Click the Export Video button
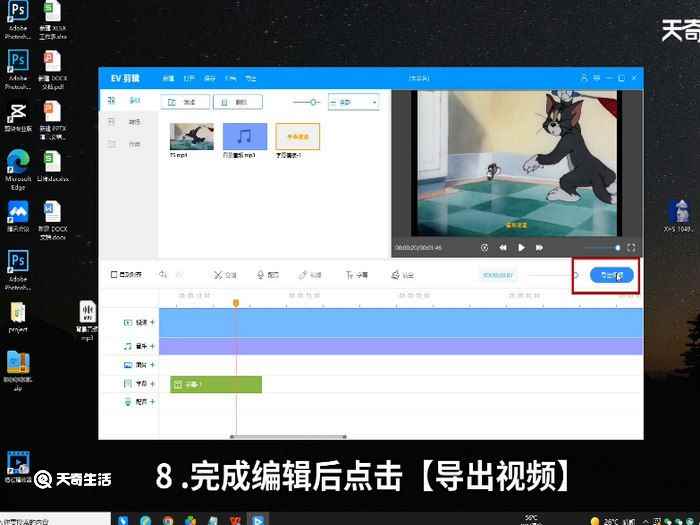Image resolution: width=700 pixels, height=525 pixels. click(x=611, y=275)
